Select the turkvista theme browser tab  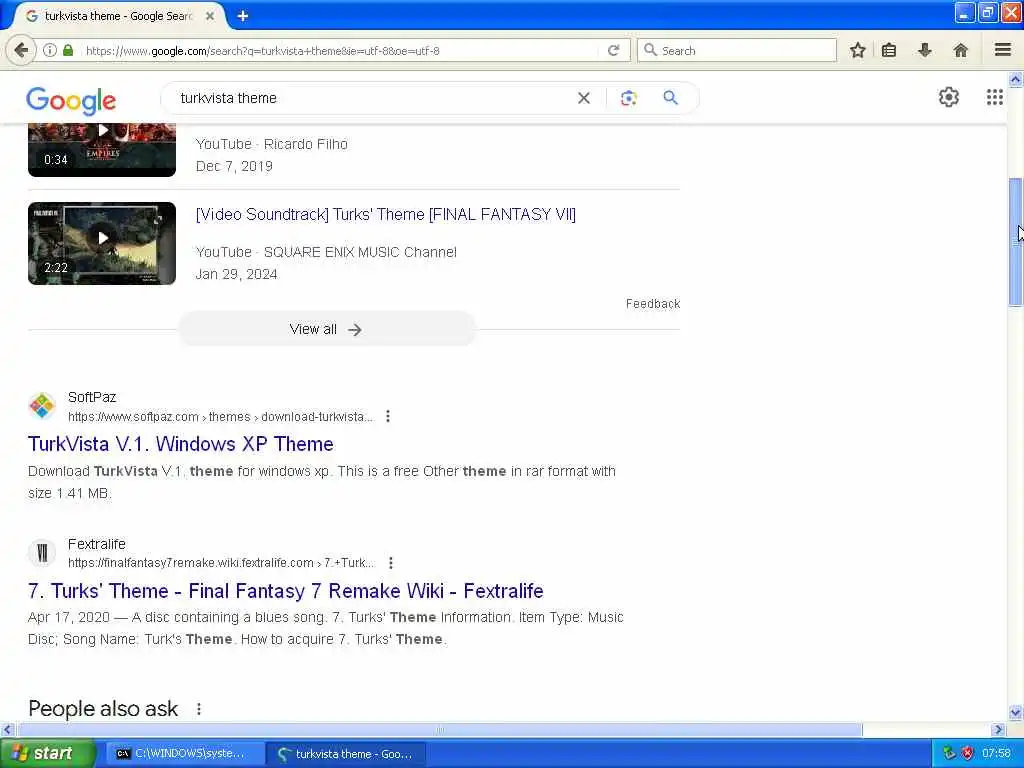point(119,16)
